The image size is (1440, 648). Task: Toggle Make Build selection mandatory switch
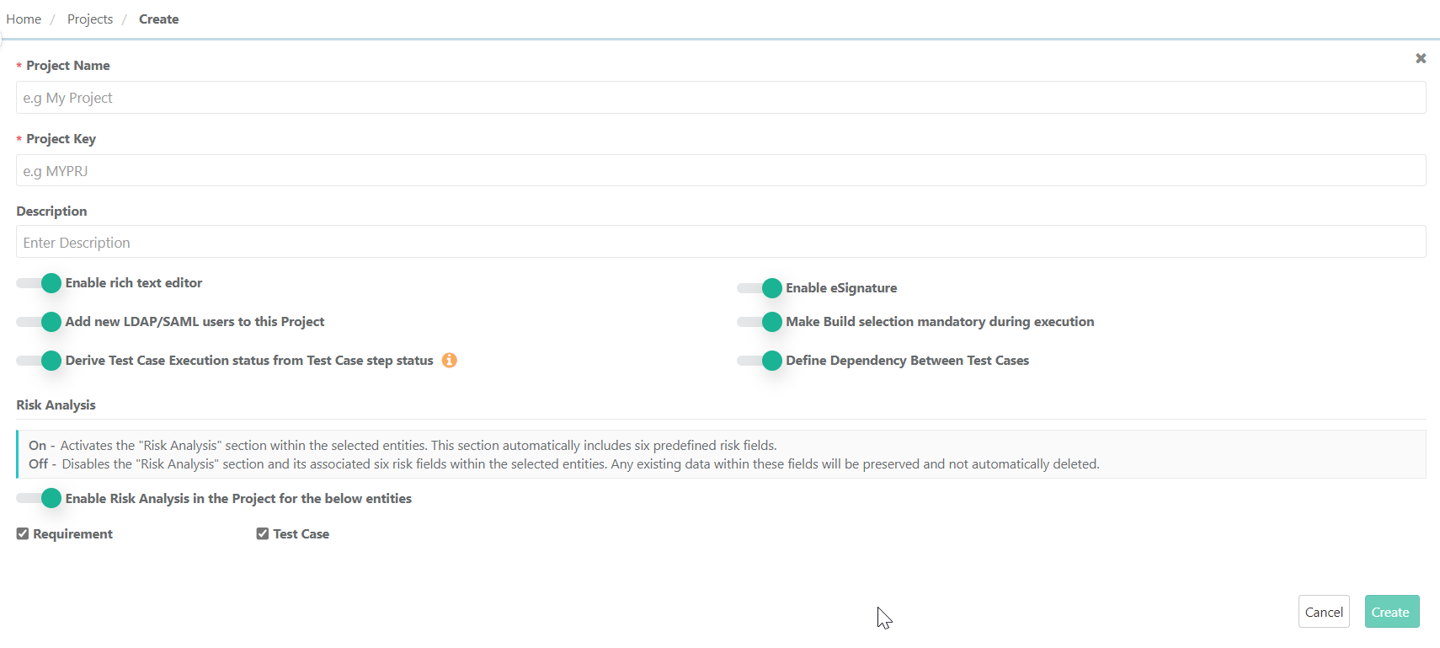[x=760, y=322]
